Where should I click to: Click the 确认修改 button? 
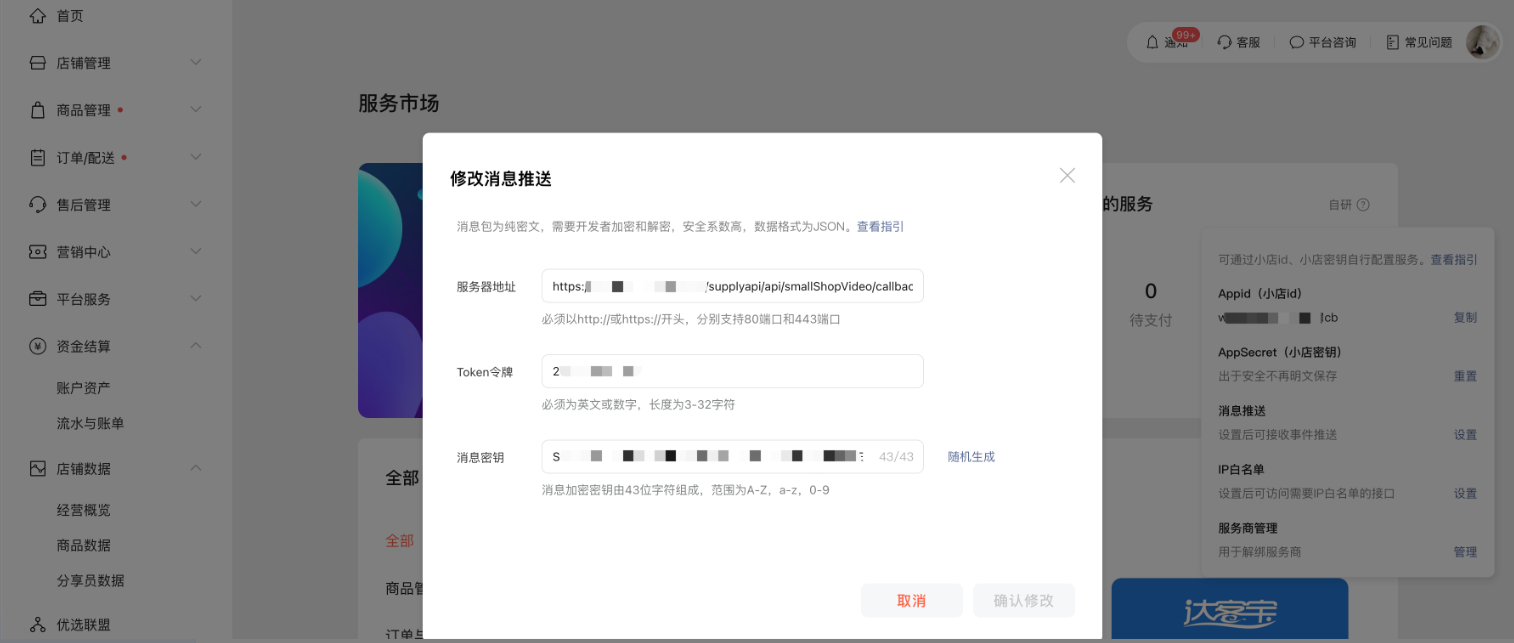(1023, 601)
